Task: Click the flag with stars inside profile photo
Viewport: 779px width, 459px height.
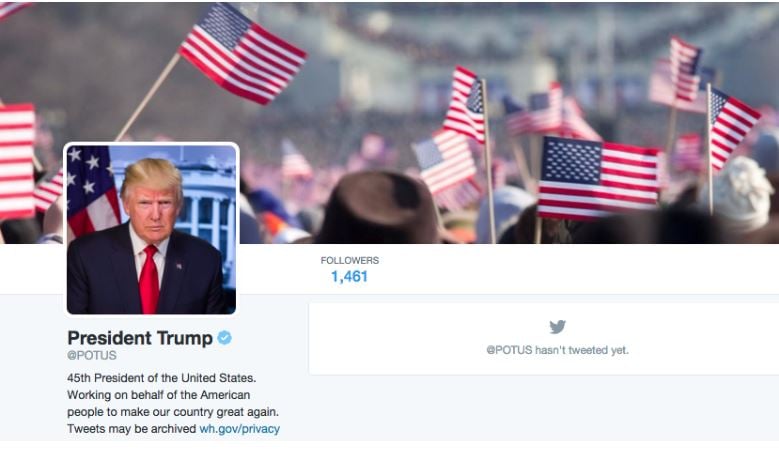Action: [x=92, y=191]
